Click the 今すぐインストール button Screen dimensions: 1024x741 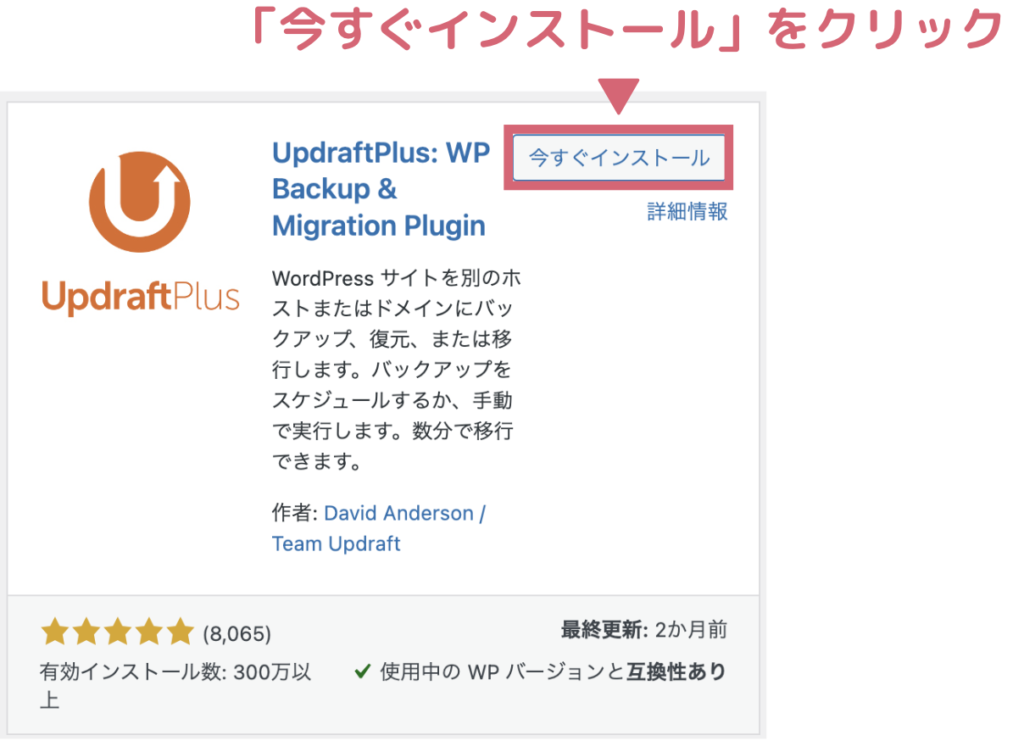(618, 157)
